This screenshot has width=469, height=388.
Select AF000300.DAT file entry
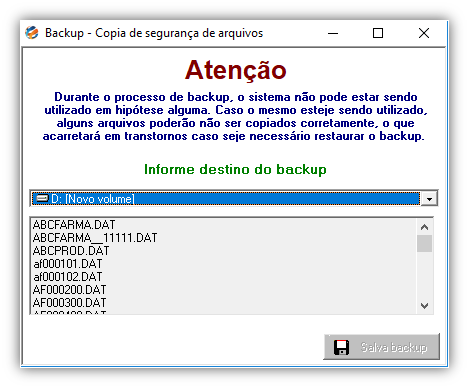[x=69, y=303]
